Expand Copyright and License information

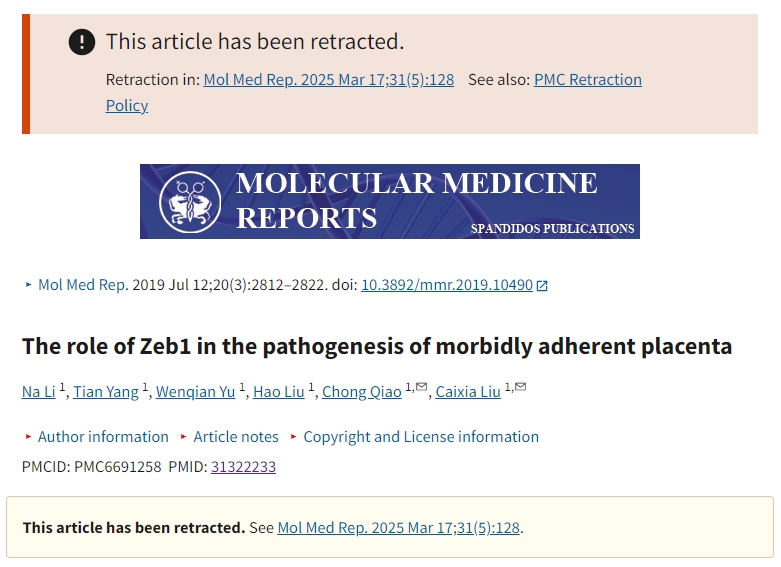coord(414,437)
